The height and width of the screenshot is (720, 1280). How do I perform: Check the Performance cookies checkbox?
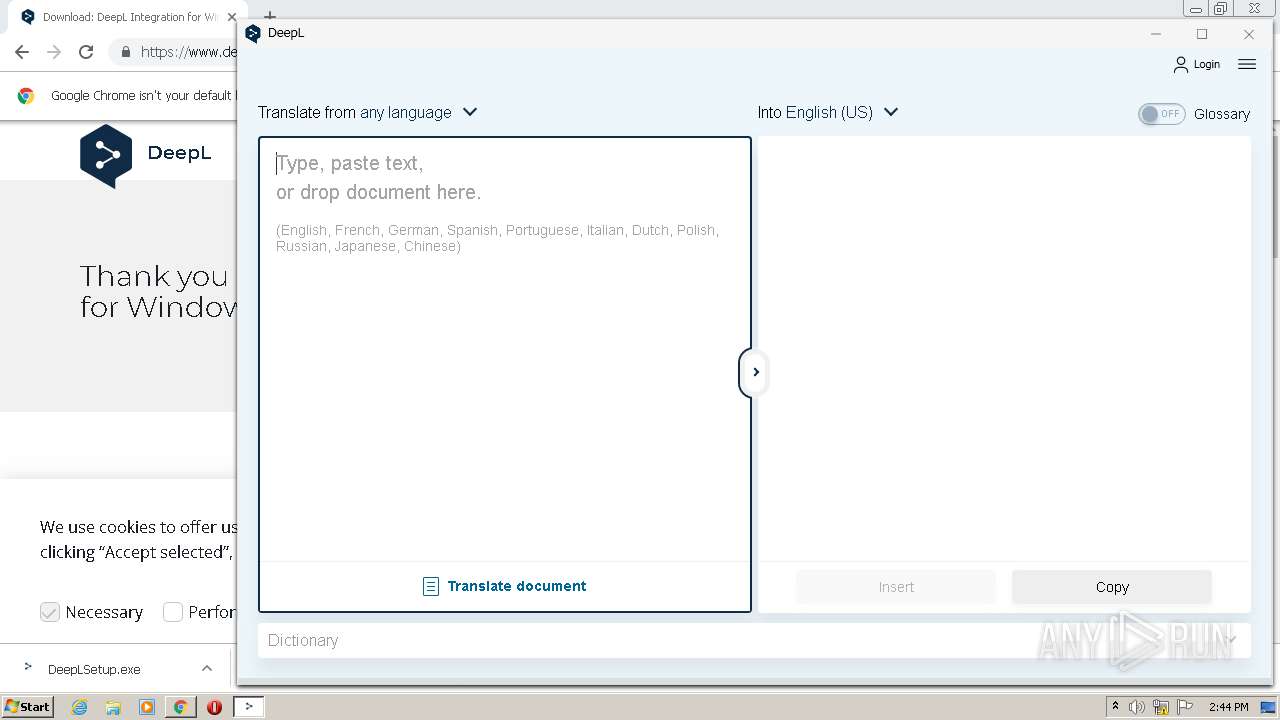click(x=173, y=612)
